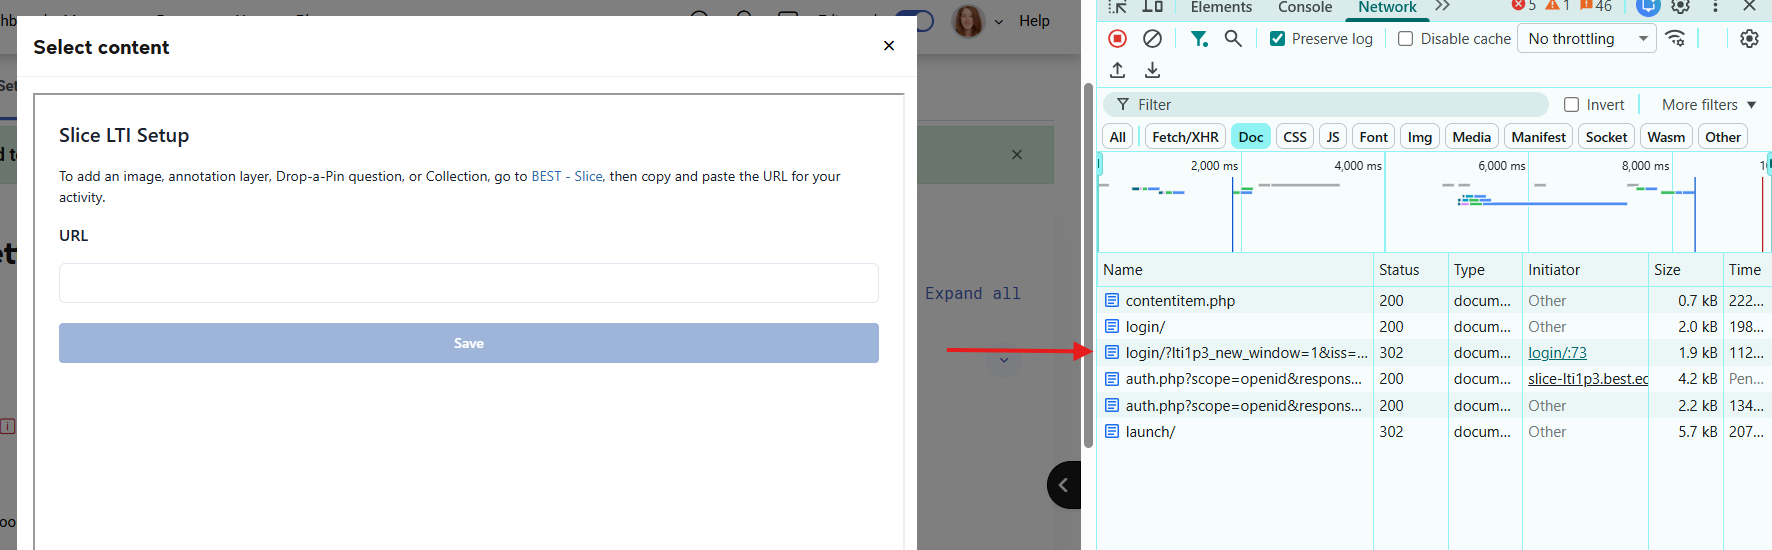Click the black side drawer chevron button
The height and width of the screenshot is (550, 1772).
[1064, 485]
